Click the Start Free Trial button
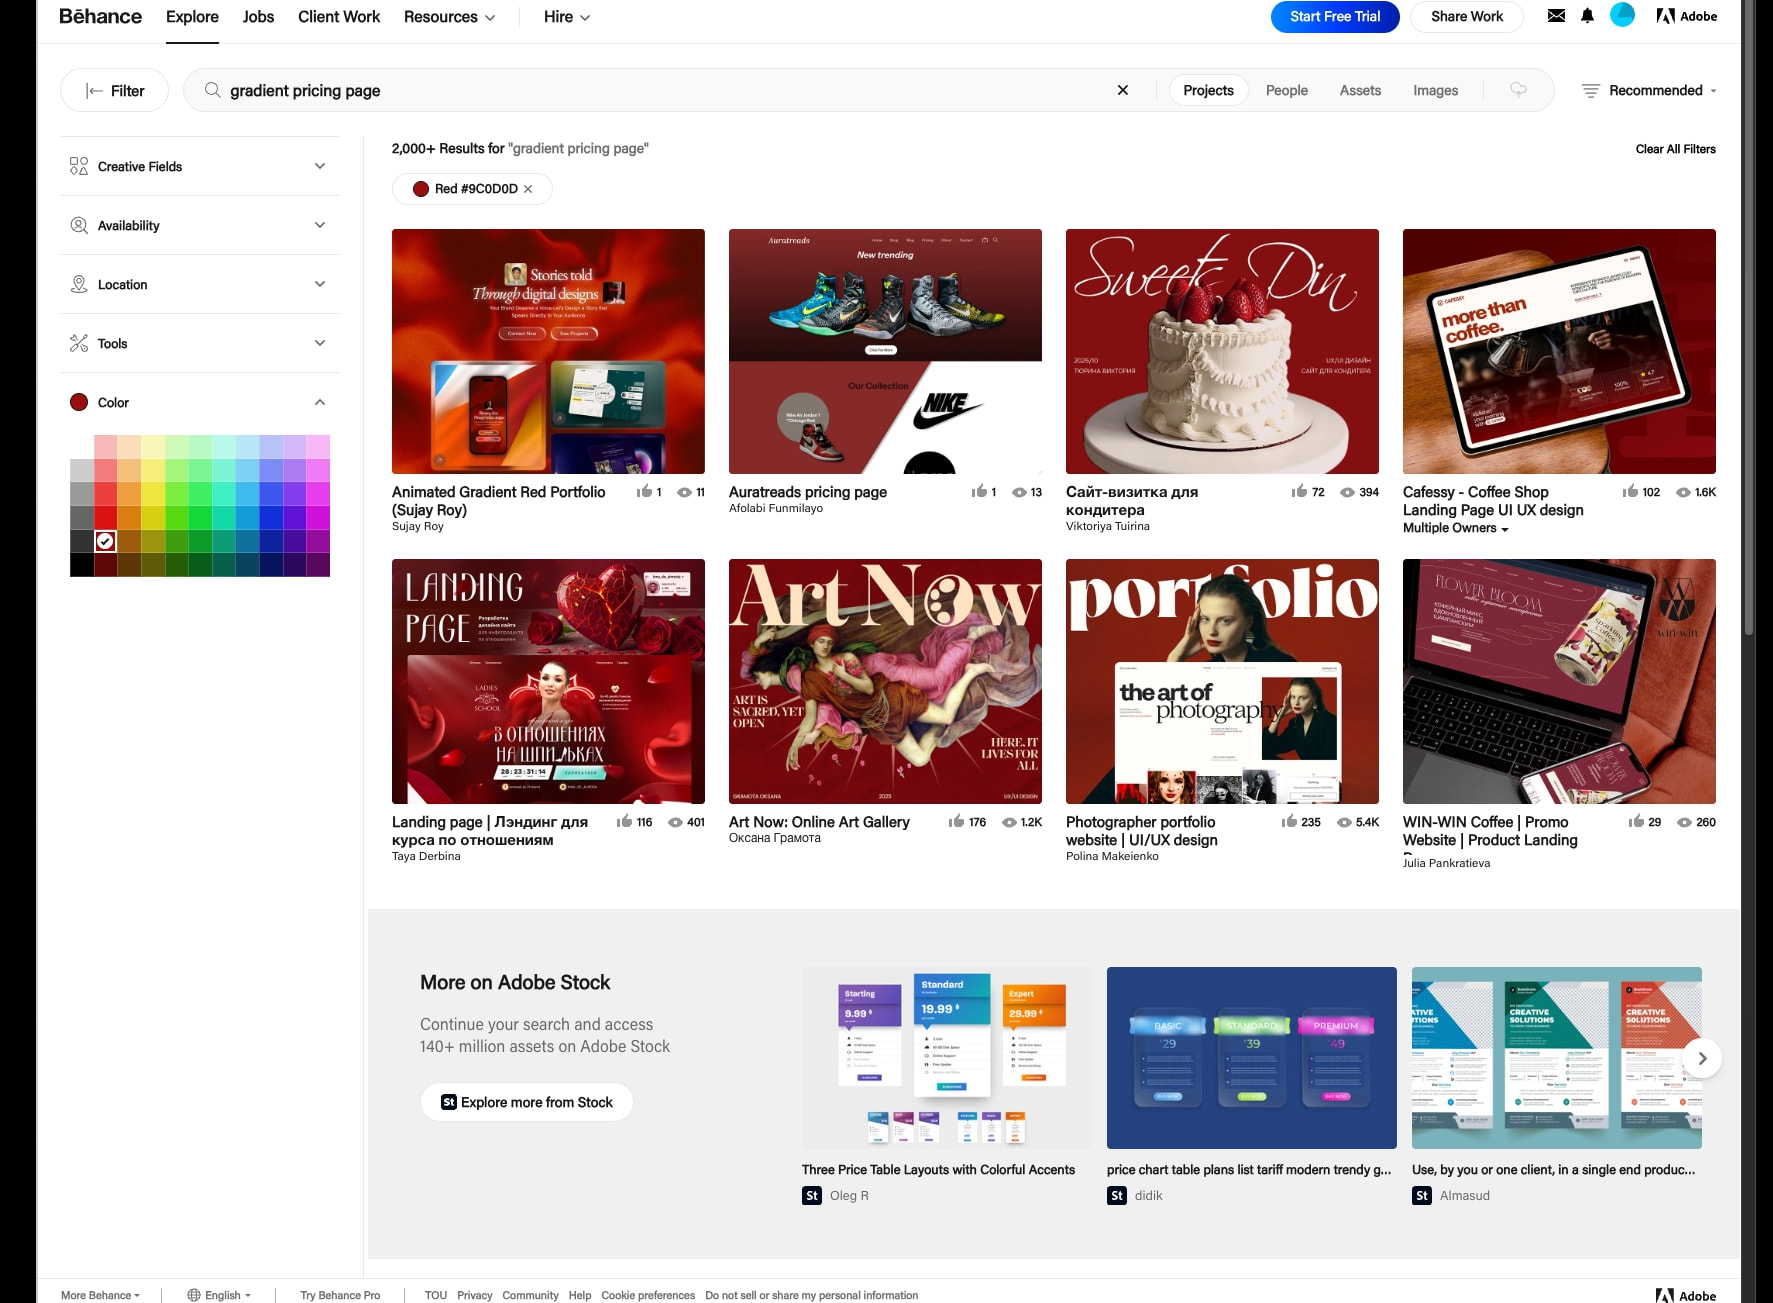Image resolution: width=1773 pixels, height=1303 pixels. pyautogui.click(x=1335, y=17)
